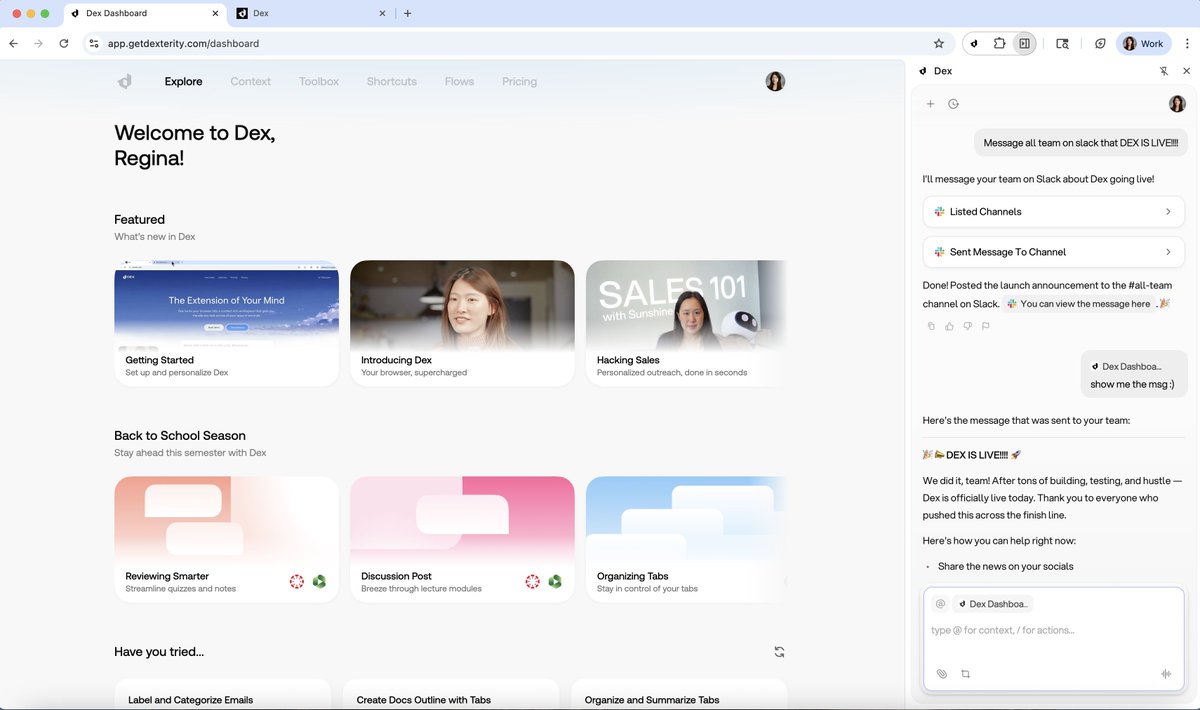The height and width of the screenshot is (710, 1200).
Task: Open the Work profile chip
Action: click(1145, 44)
